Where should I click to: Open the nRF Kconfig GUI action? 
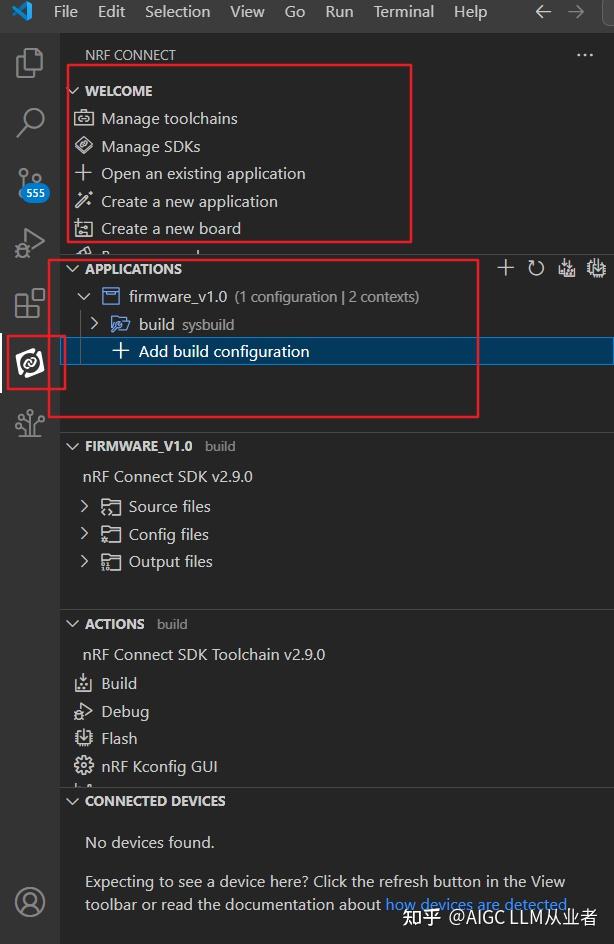click(159, 767)
